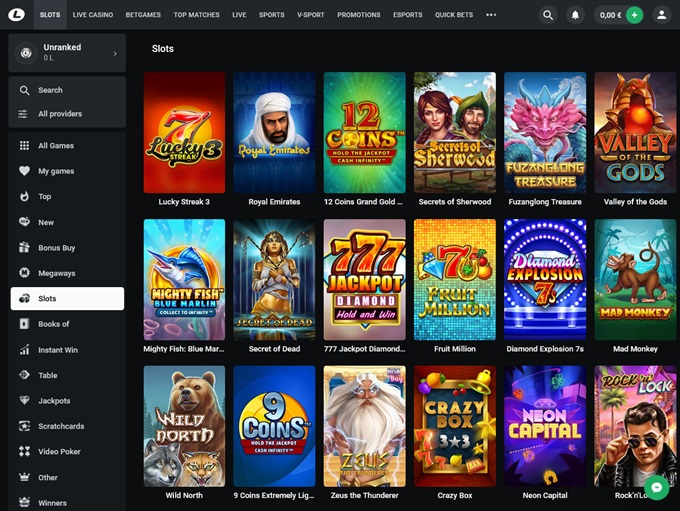Open Jackpots category in sidebar
The width and height of the screenshot is (680, 511).
[54, 401]
